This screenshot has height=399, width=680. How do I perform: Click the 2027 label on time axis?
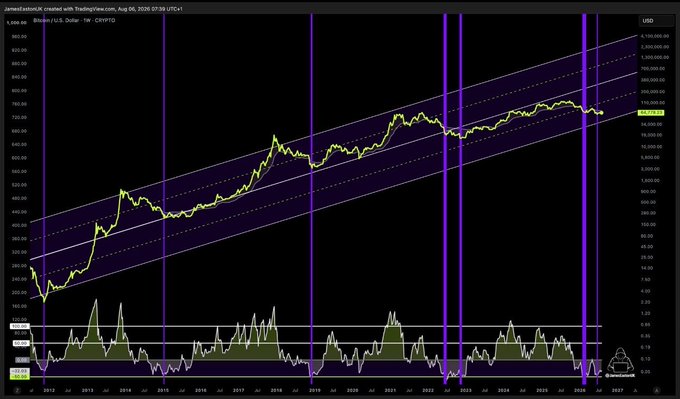click(x=617, y=390)
